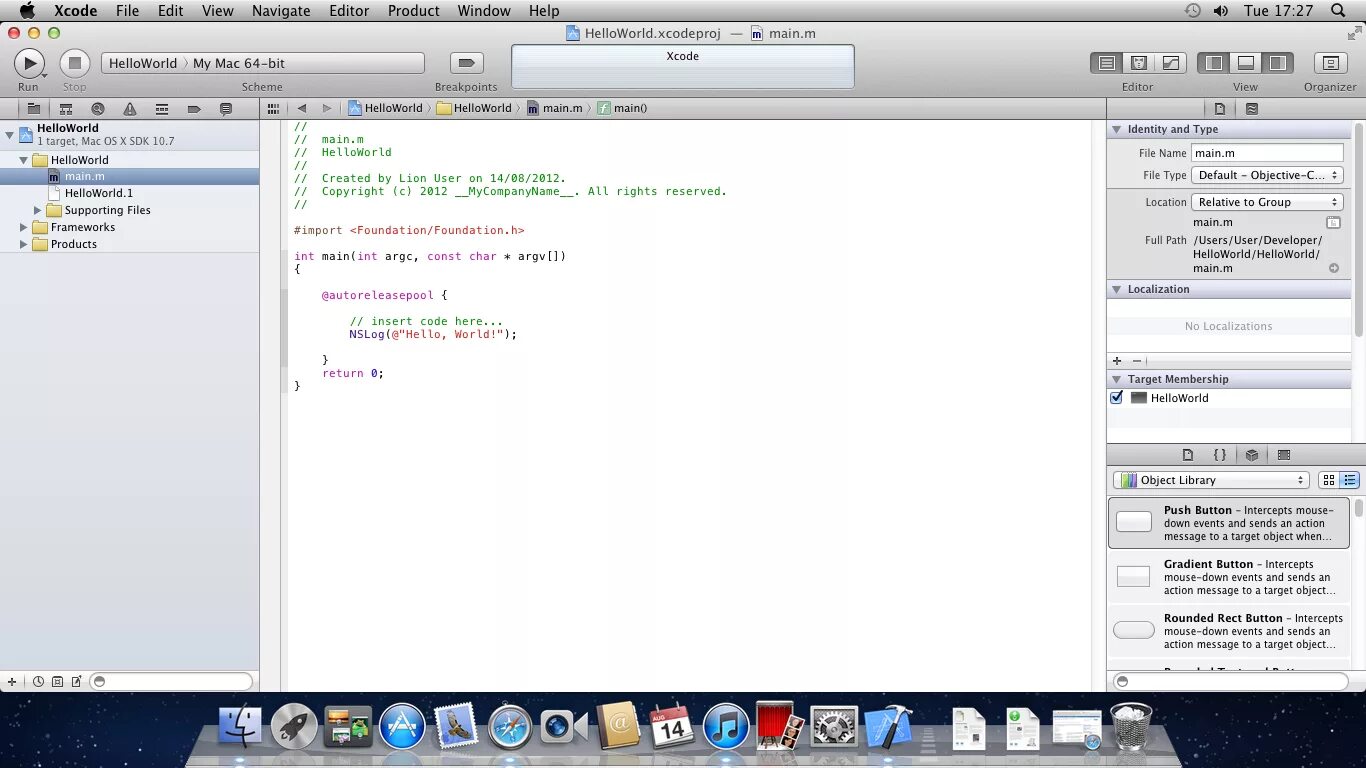The width and height of the screenshot is (1366, 768).
Task: Expand the Products group
Action: click(23, 244)
